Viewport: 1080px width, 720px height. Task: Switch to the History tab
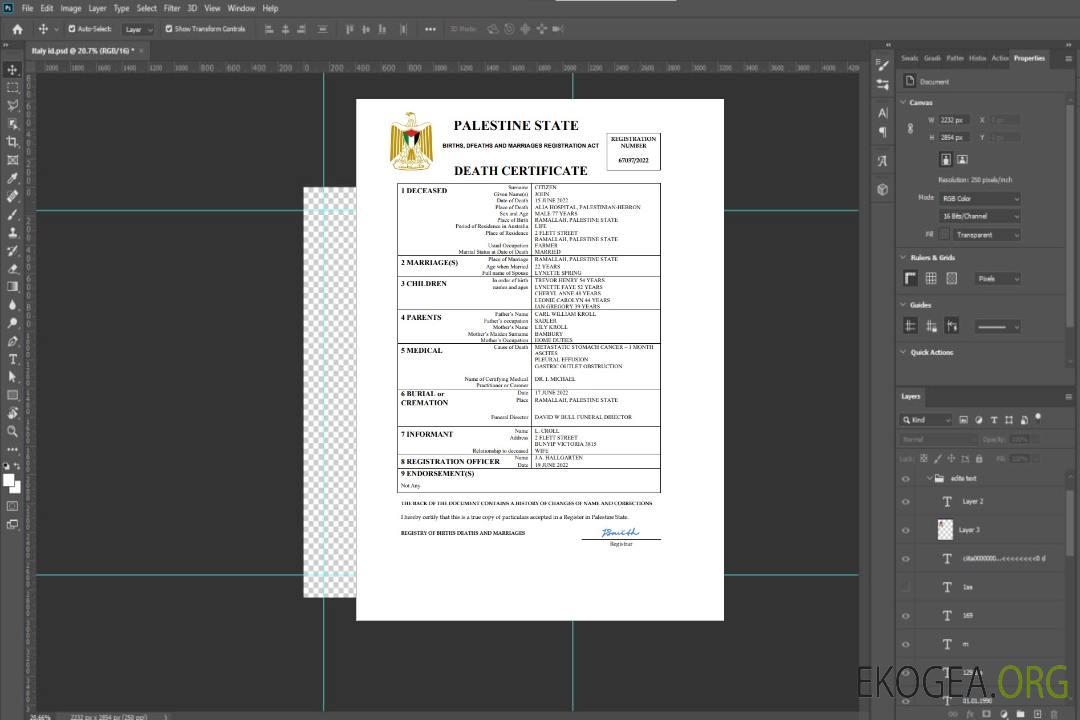coord(977,58)
